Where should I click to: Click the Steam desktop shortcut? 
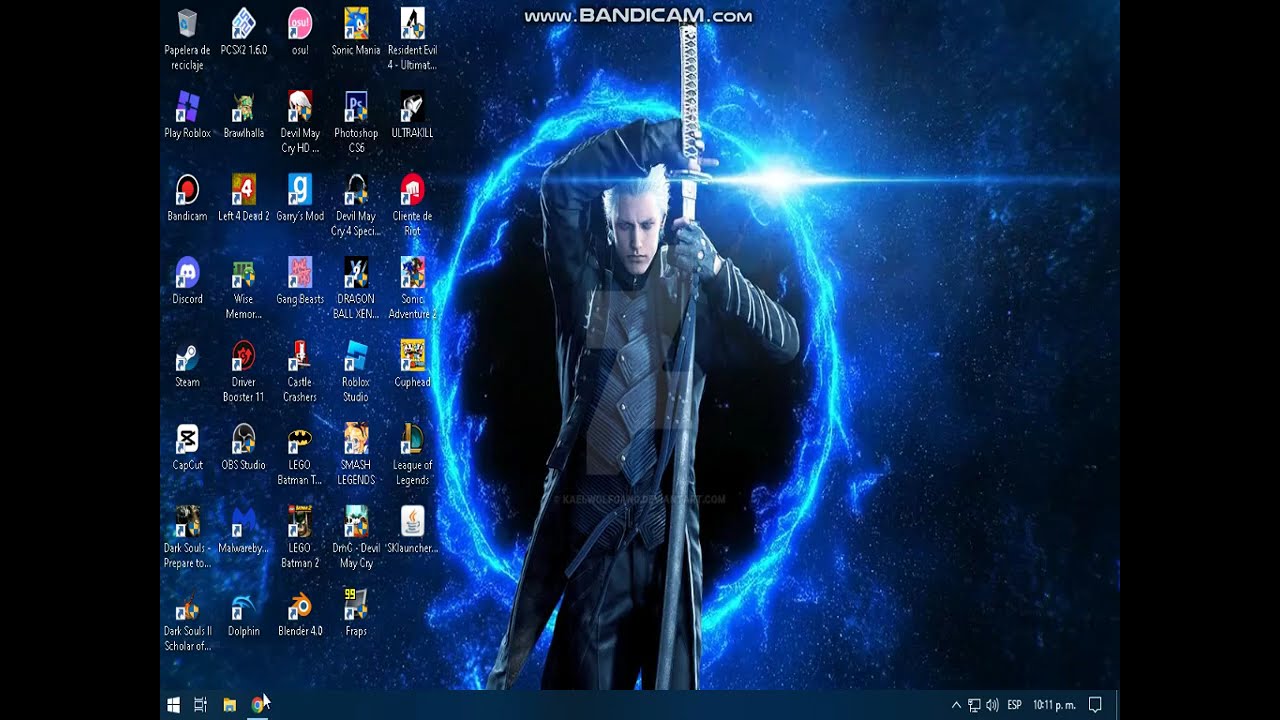[x=187, y=364]
